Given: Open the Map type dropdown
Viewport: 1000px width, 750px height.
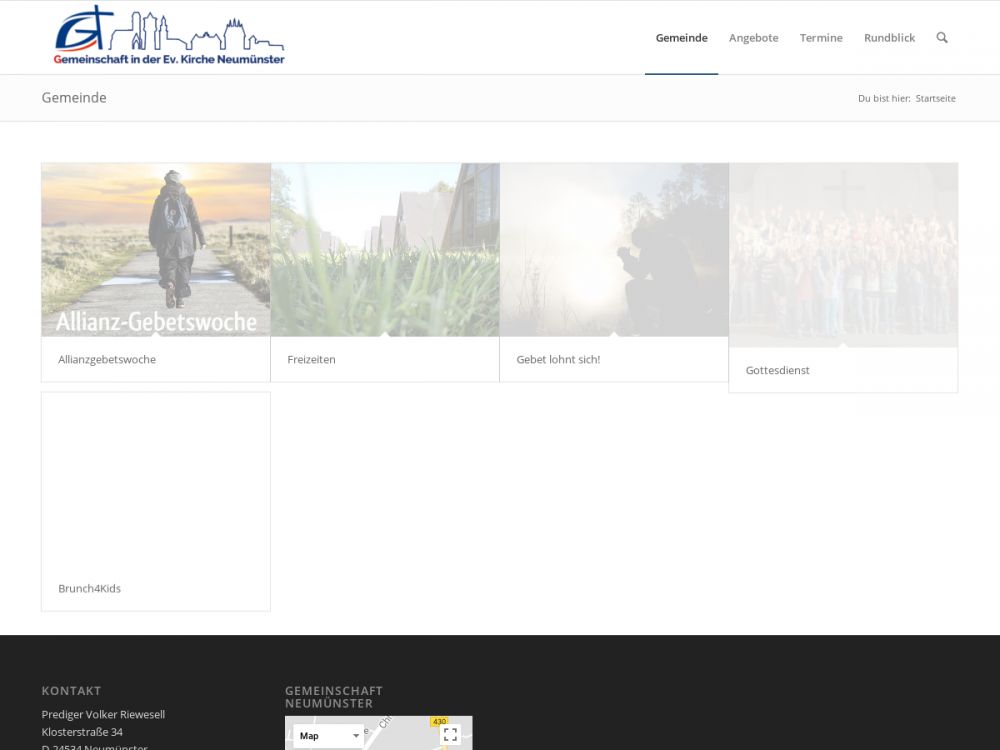Looking at the screenshot, I should (328, 736).
